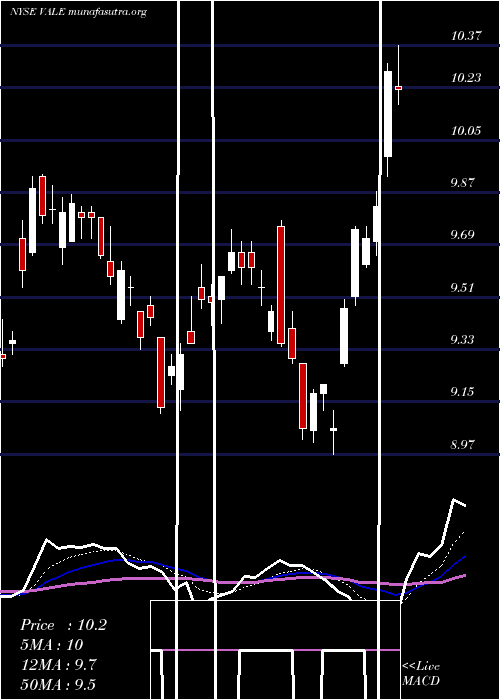Image resolution: width=500 pixels, height=700 pixels.
Task: Click the small red candlestick at 10.23
Action: pyautogui.click(x=398, y=88)
